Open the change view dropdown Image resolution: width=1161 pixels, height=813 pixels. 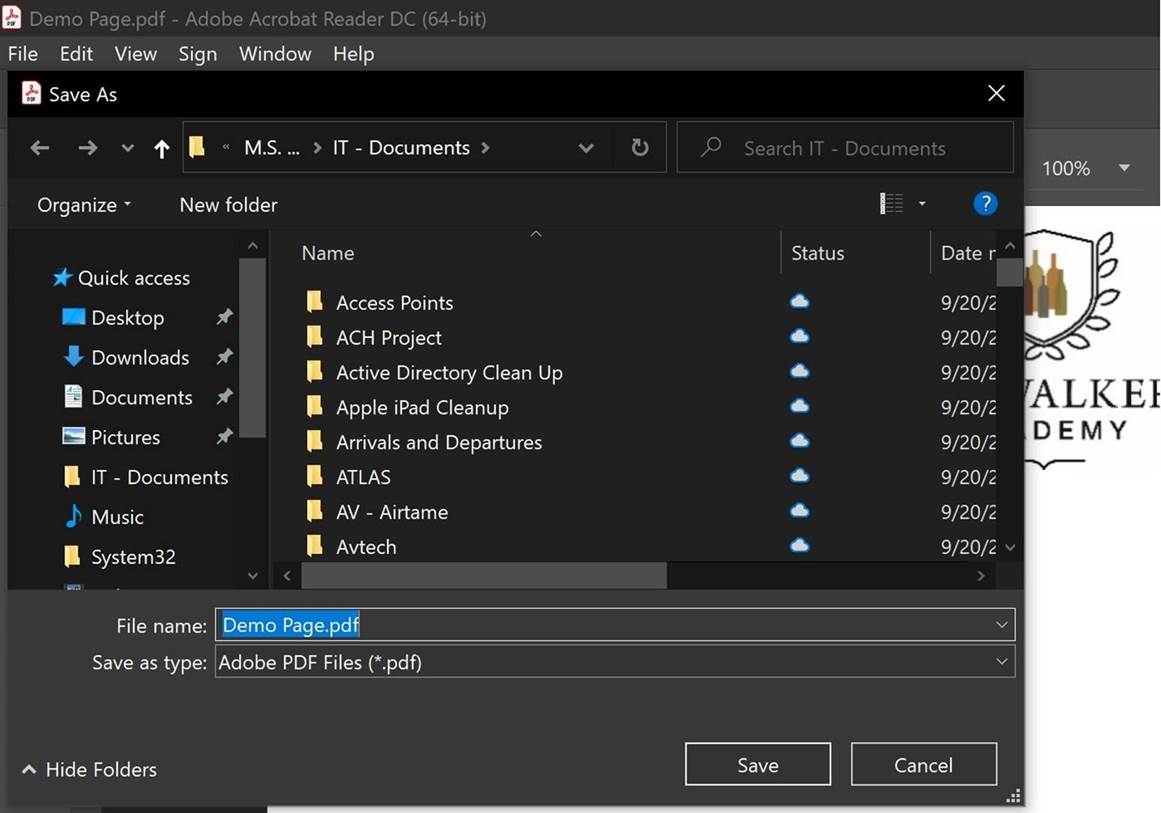coord(921,204)
